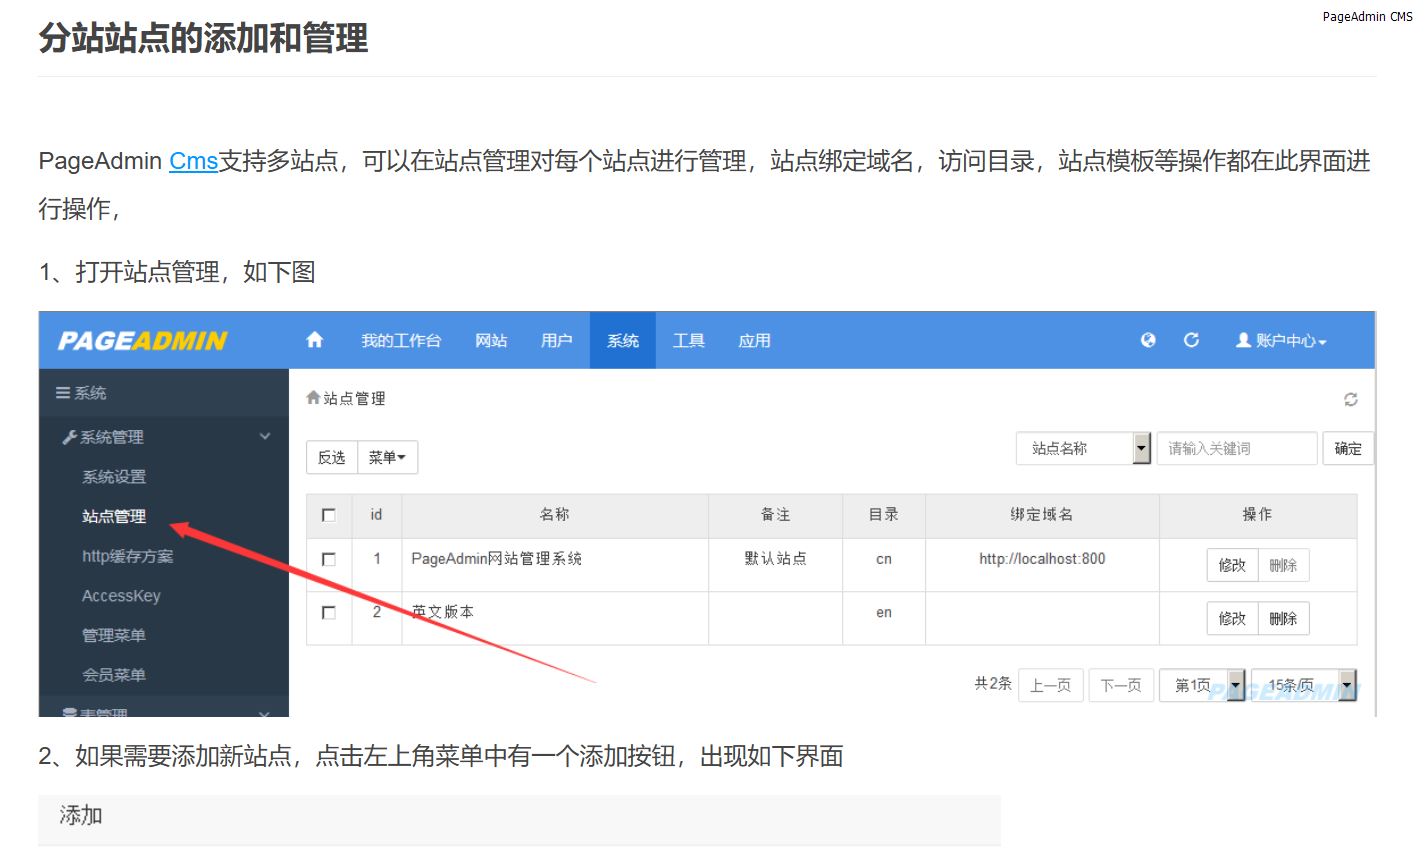Viewport: 1428px width, 857px height.
Task: Click the refresh icon in blue header
Action: (1191, 340)
